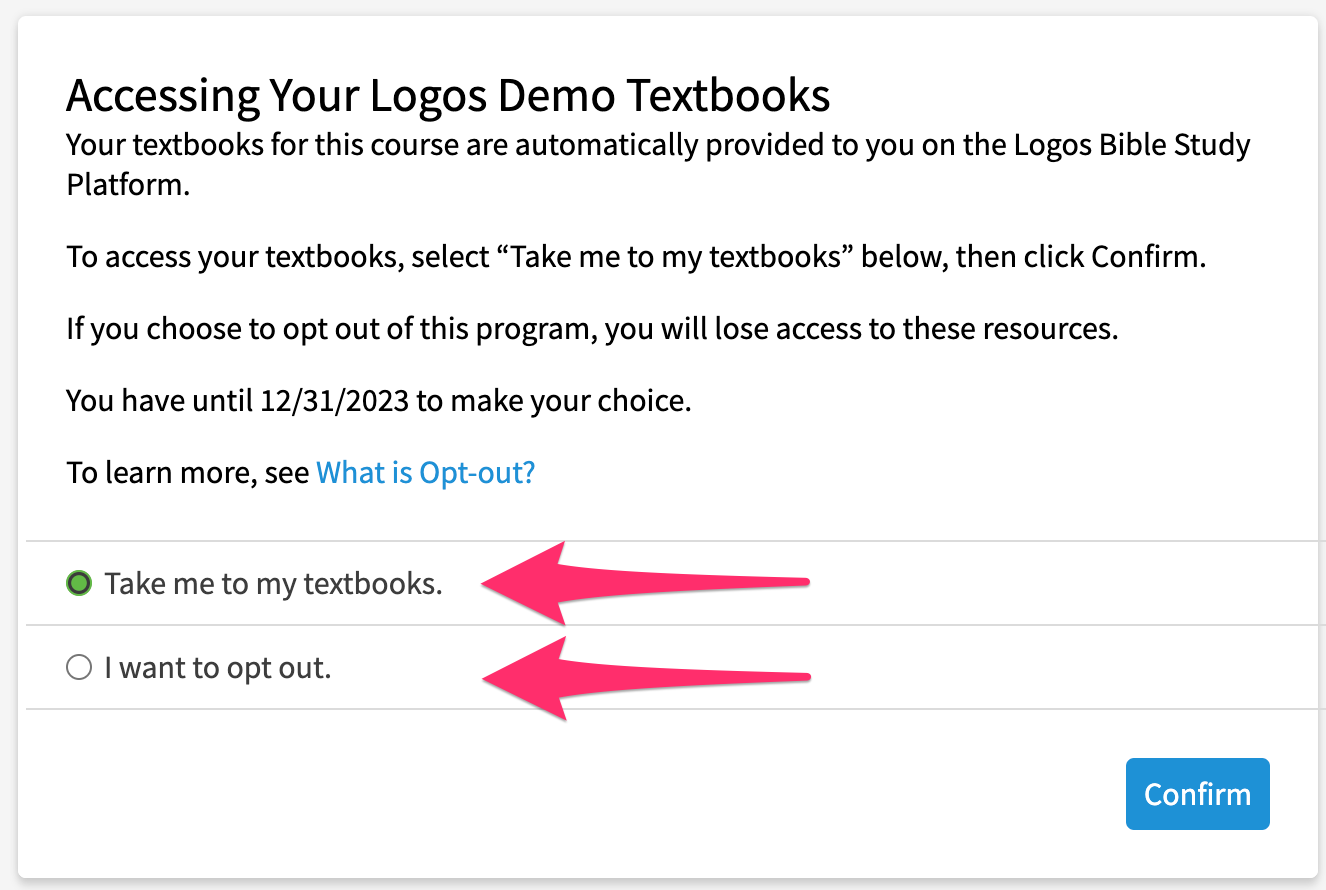This screenshot has width=1326, height=890.
Task: Click the blue Confirm button in the corner
Action: pyautogui.click(x=1197, y=793)
